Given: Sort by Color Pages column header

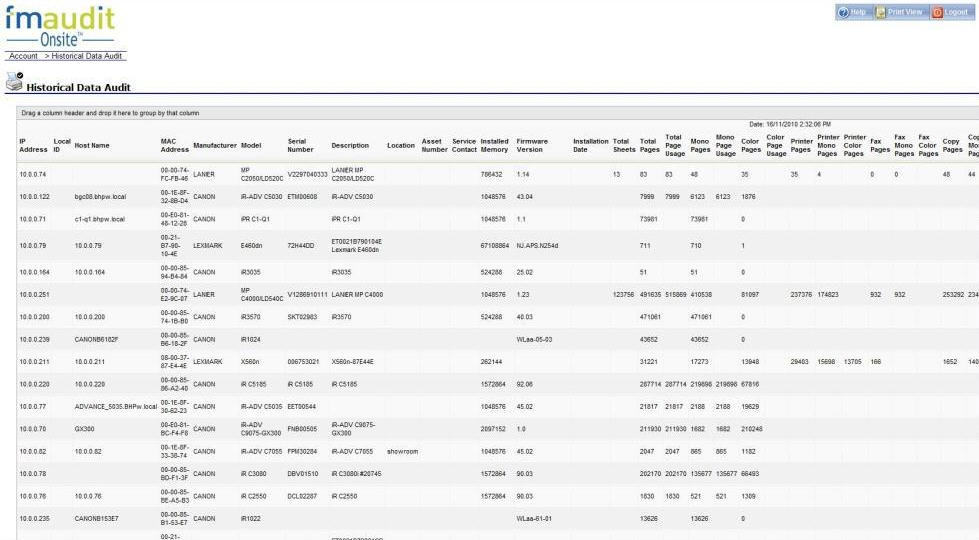Looking at the screenshot, I should coord(751,145).
